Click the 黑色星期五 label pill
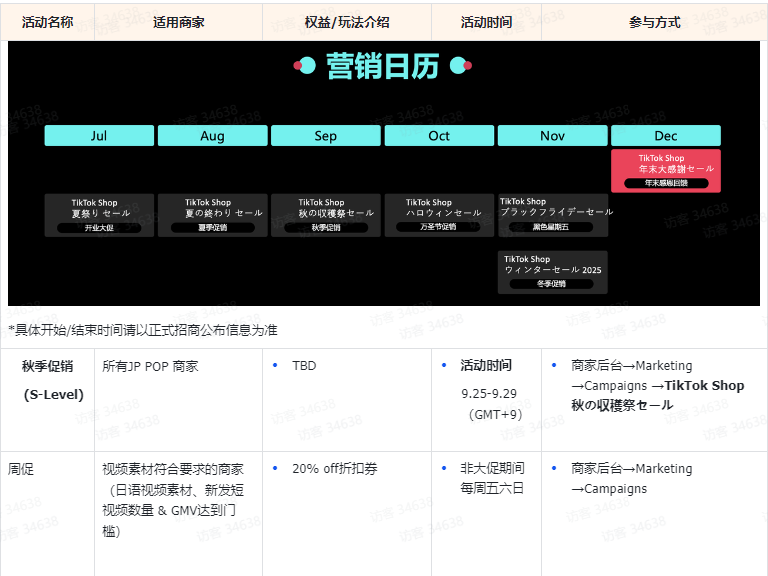 (551, 227)
